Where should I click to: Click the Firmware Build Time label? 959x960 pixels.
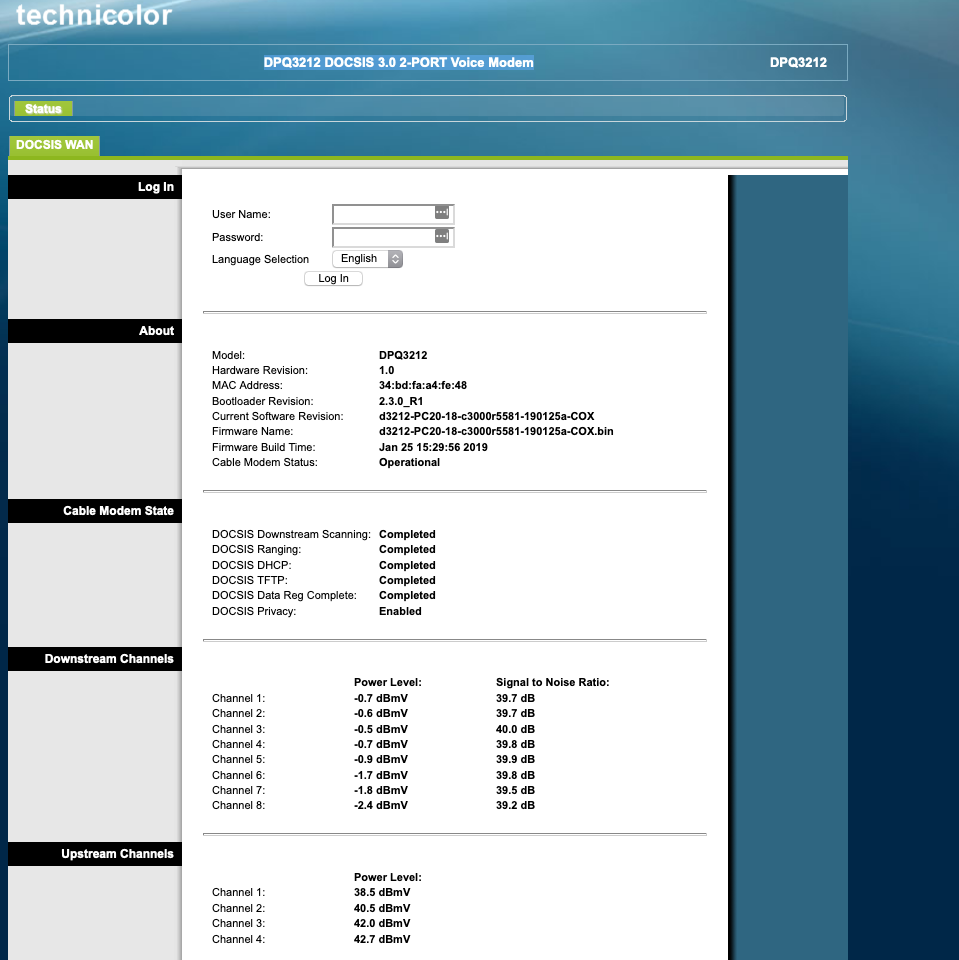(x=263, y=447)
